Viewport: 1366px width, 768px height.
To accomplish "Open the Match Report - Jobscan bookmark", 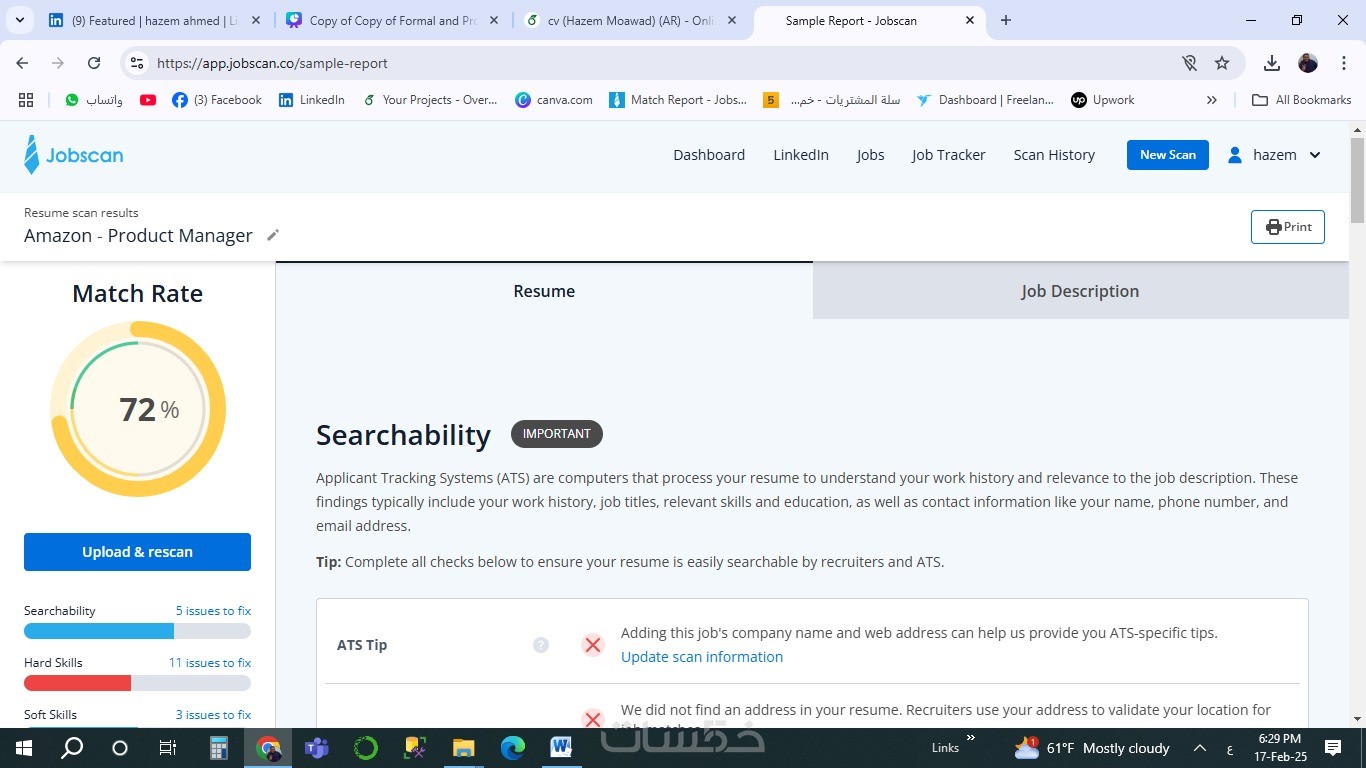I will (x=678, y=100).
